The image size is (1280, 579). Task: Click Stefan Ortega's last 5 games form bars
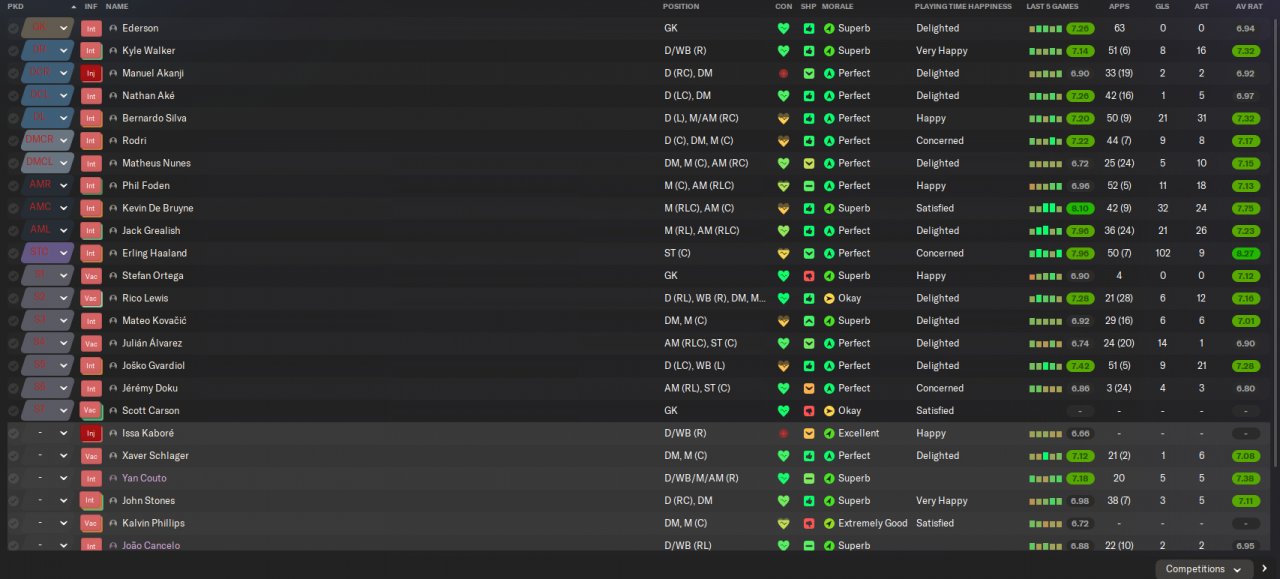pos(1045,276)
